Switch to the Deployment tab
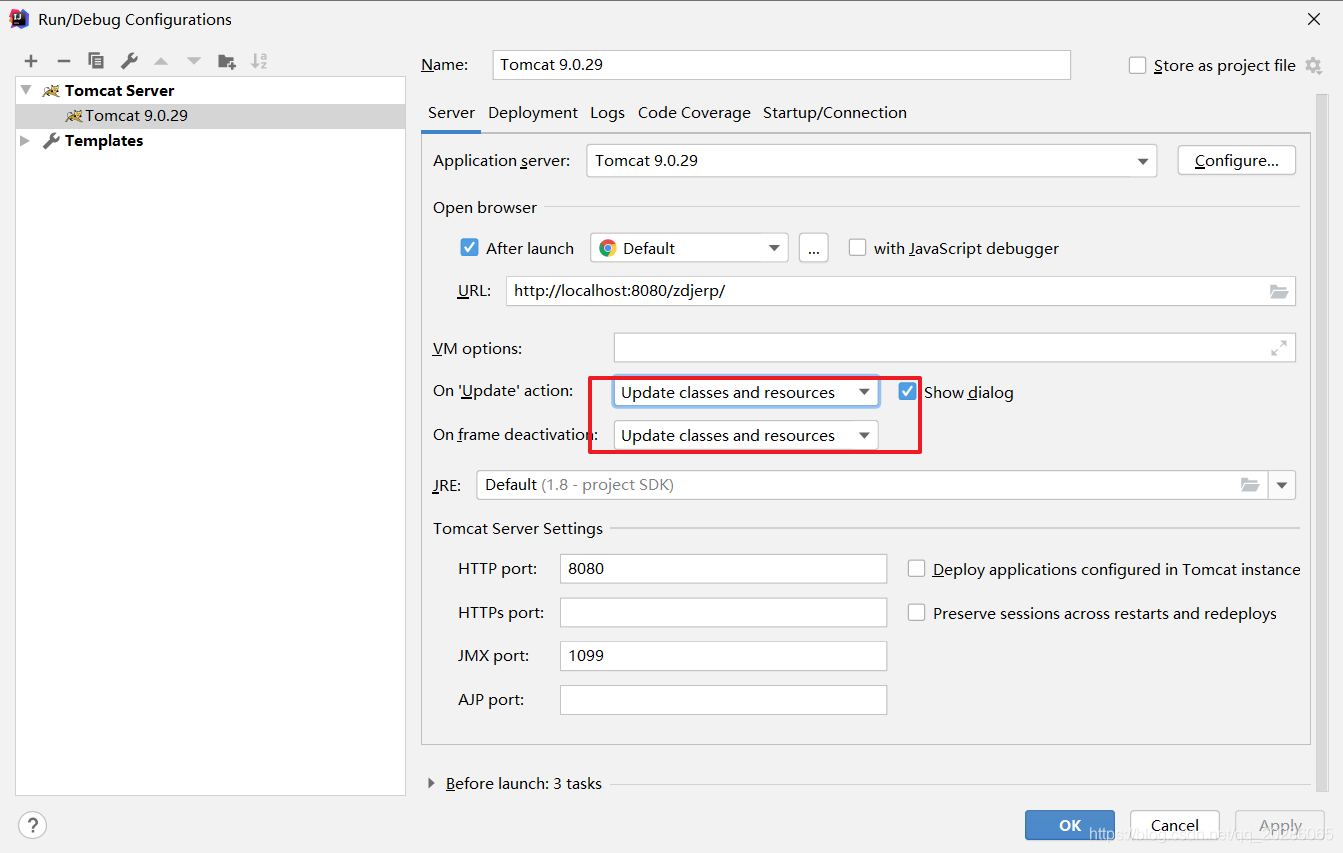Image resolution: width=1343 pixels, height=853 pixels. click(532, 113)
